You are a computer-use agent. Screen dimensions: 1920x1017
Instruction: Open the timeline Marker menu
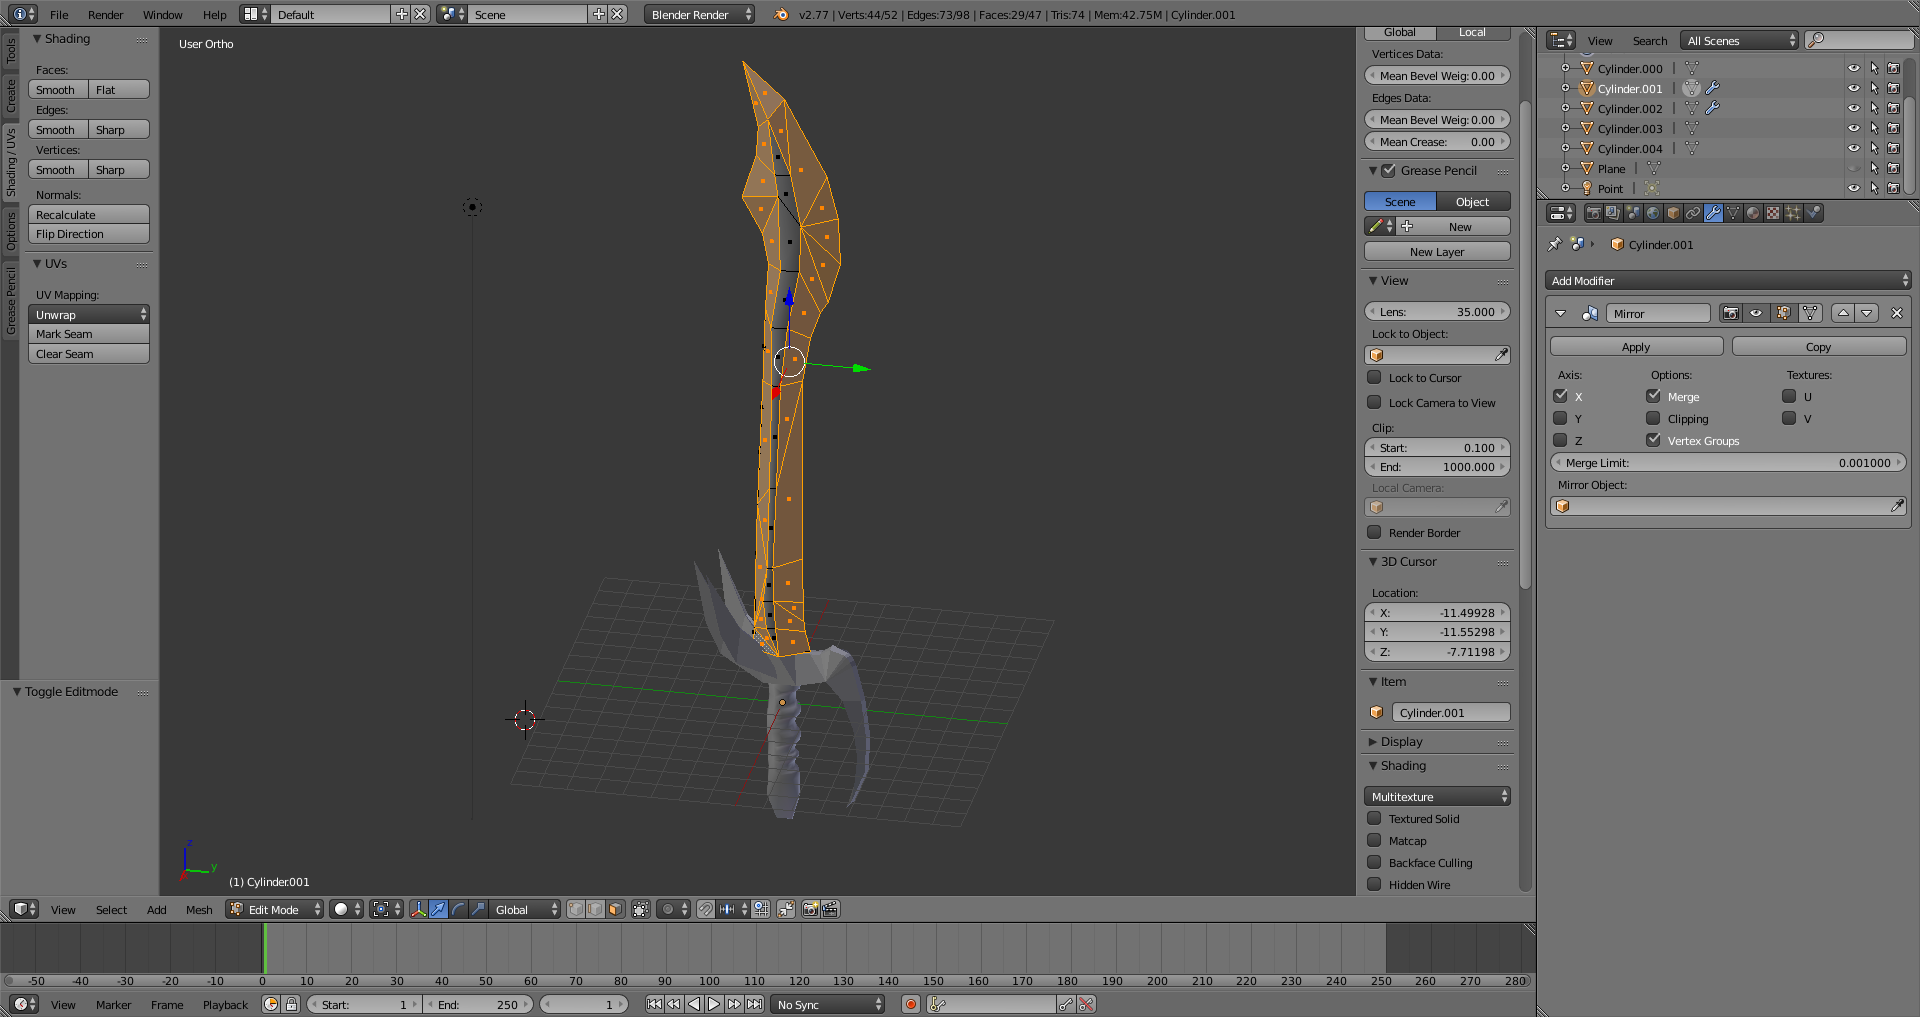click(x=113, y=1004)
